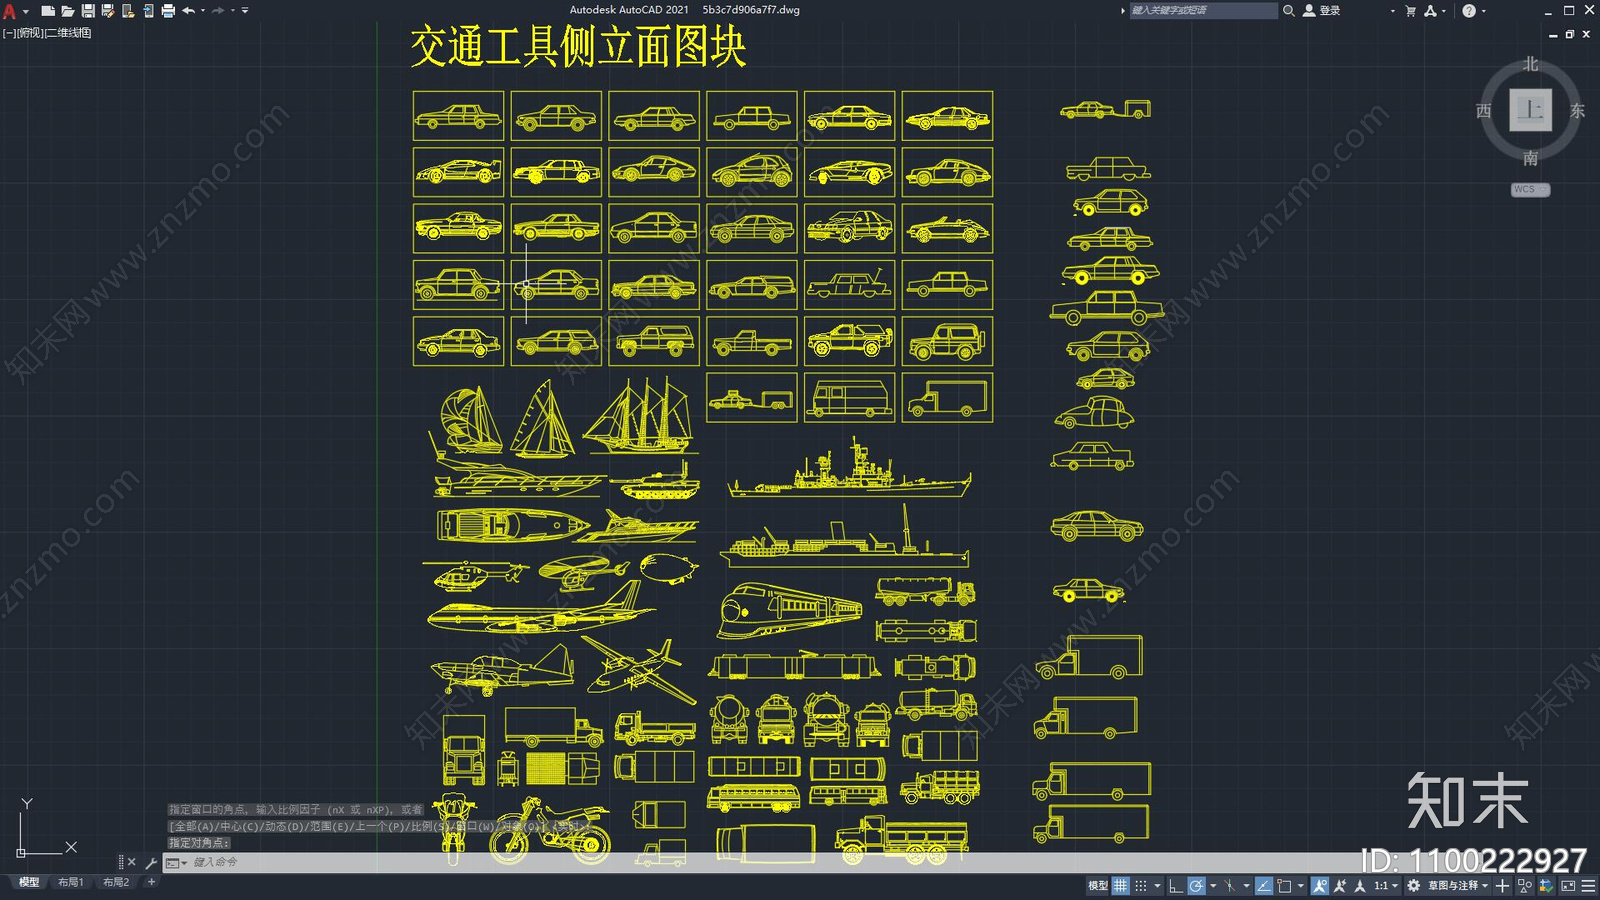This screenshot has width=1600, height=900.
Task: Open command line customize wrench icon
Action: (x=151, y=862)
